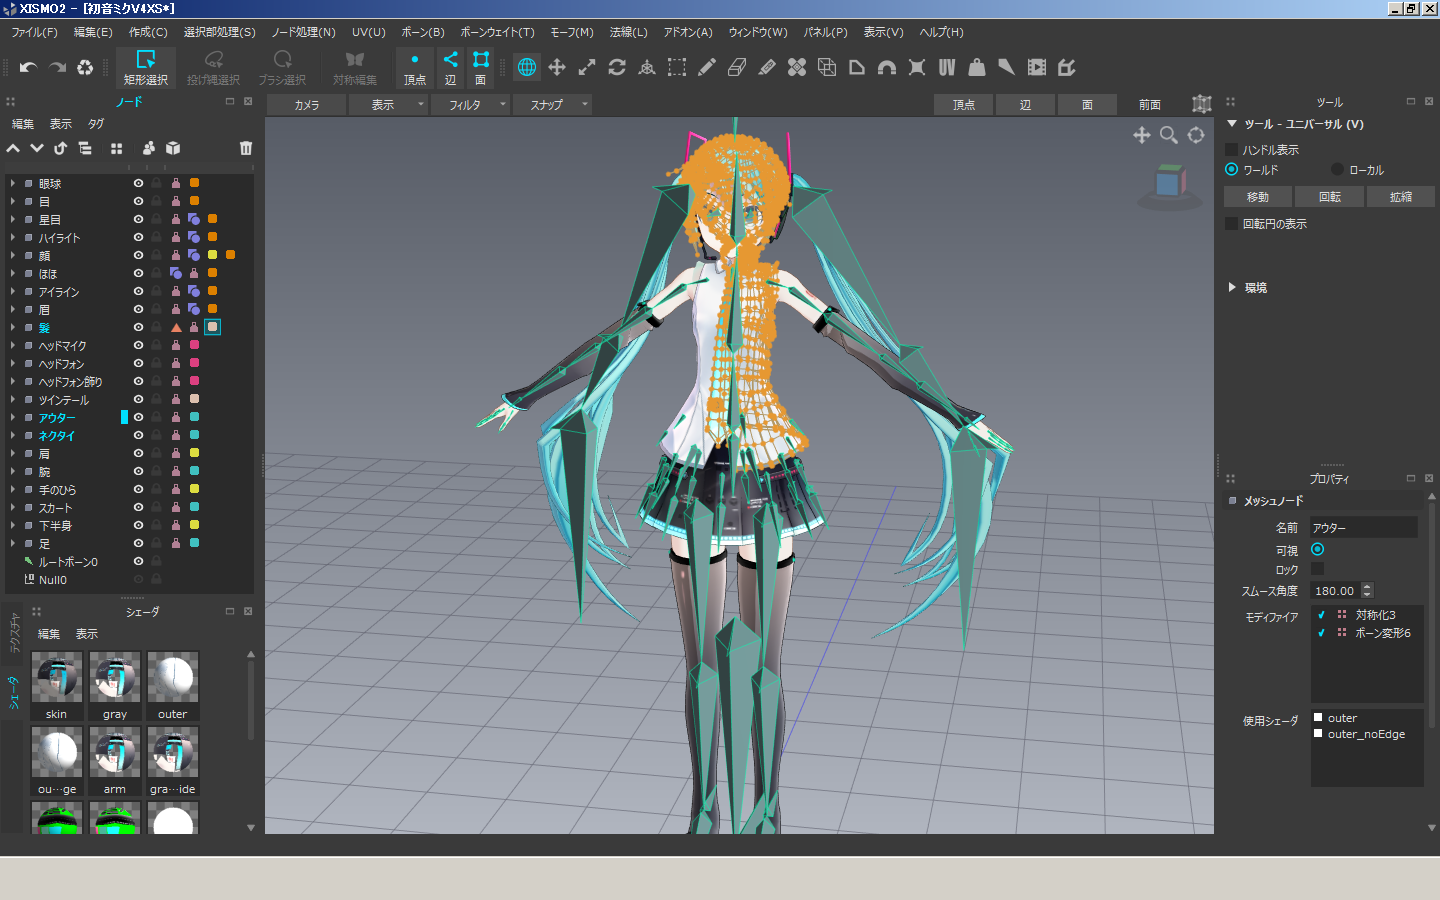Click the cube icon in node panel toolbar

click(x=173, y=148)
